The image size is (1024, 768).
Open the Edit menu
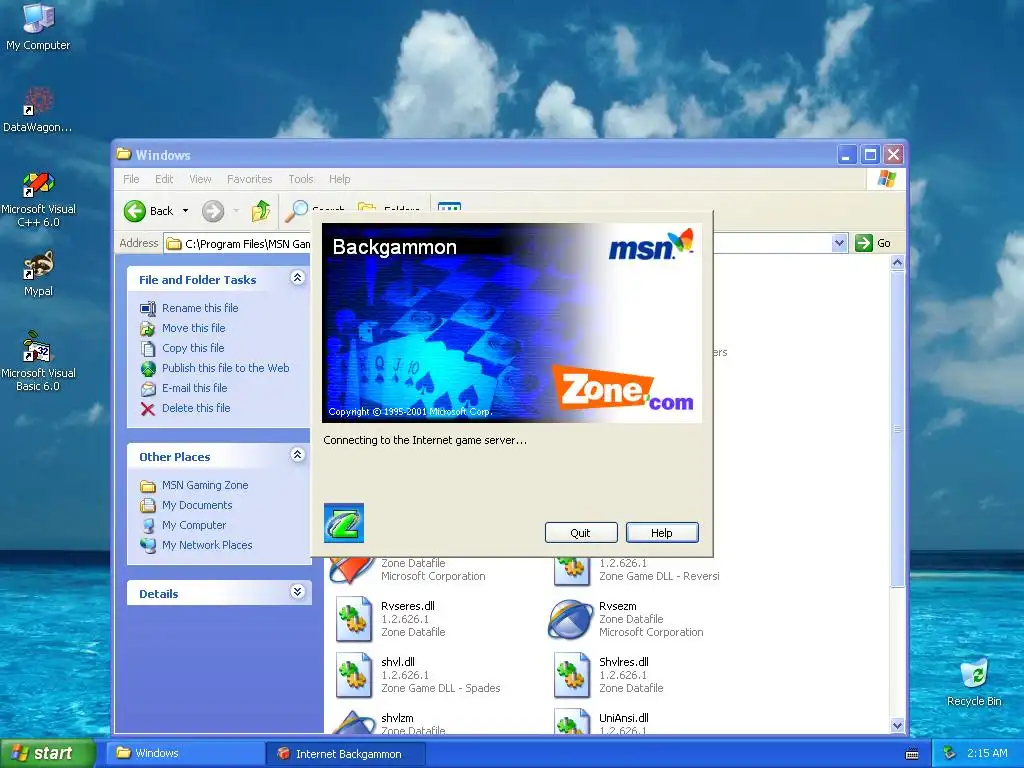(x=164, y=179)
